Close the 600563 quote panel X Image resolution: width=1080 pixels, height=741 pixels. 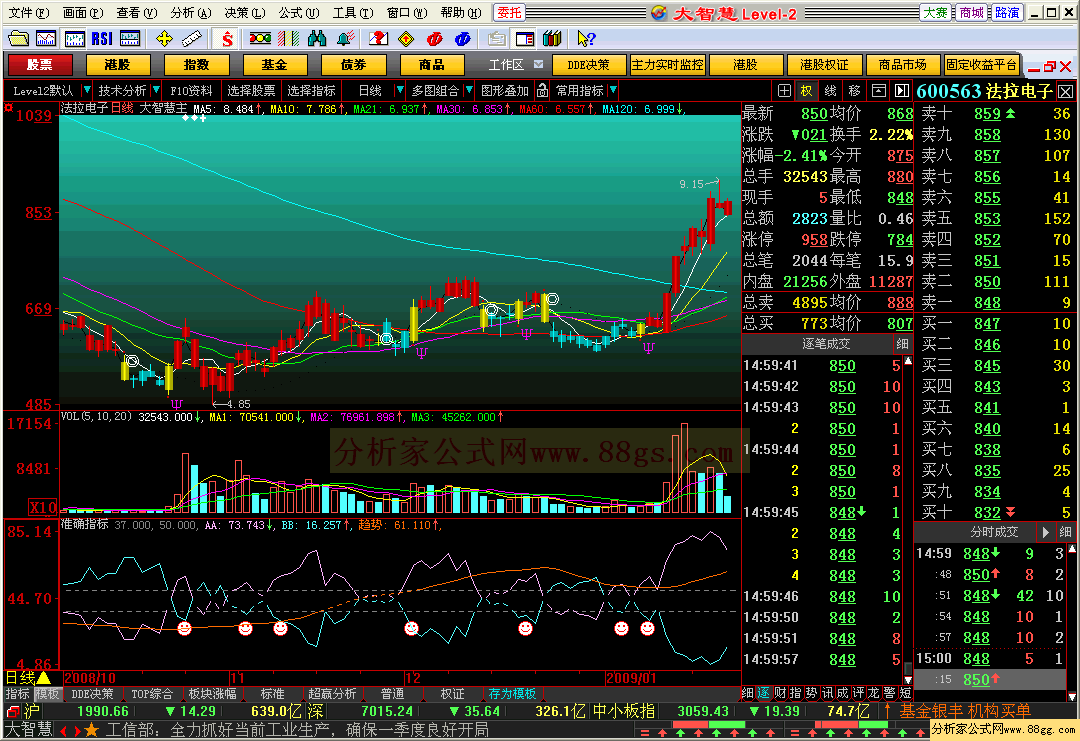pos(1066,91)
